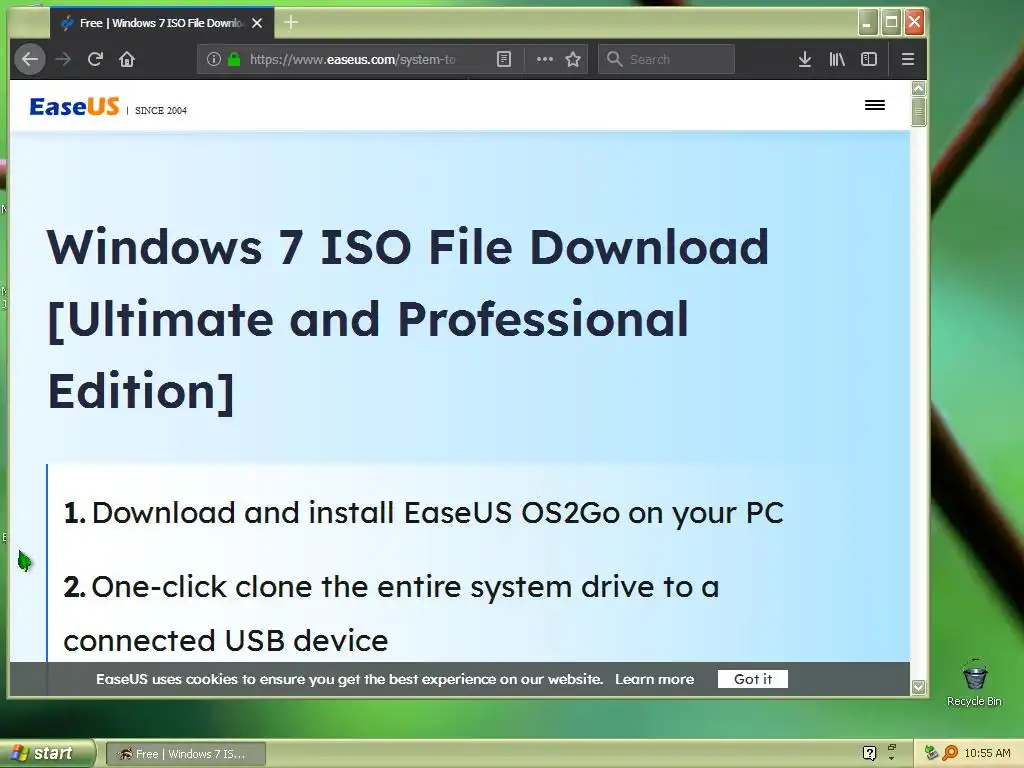Click the page scrollbar down arrow

click(919, 687)
